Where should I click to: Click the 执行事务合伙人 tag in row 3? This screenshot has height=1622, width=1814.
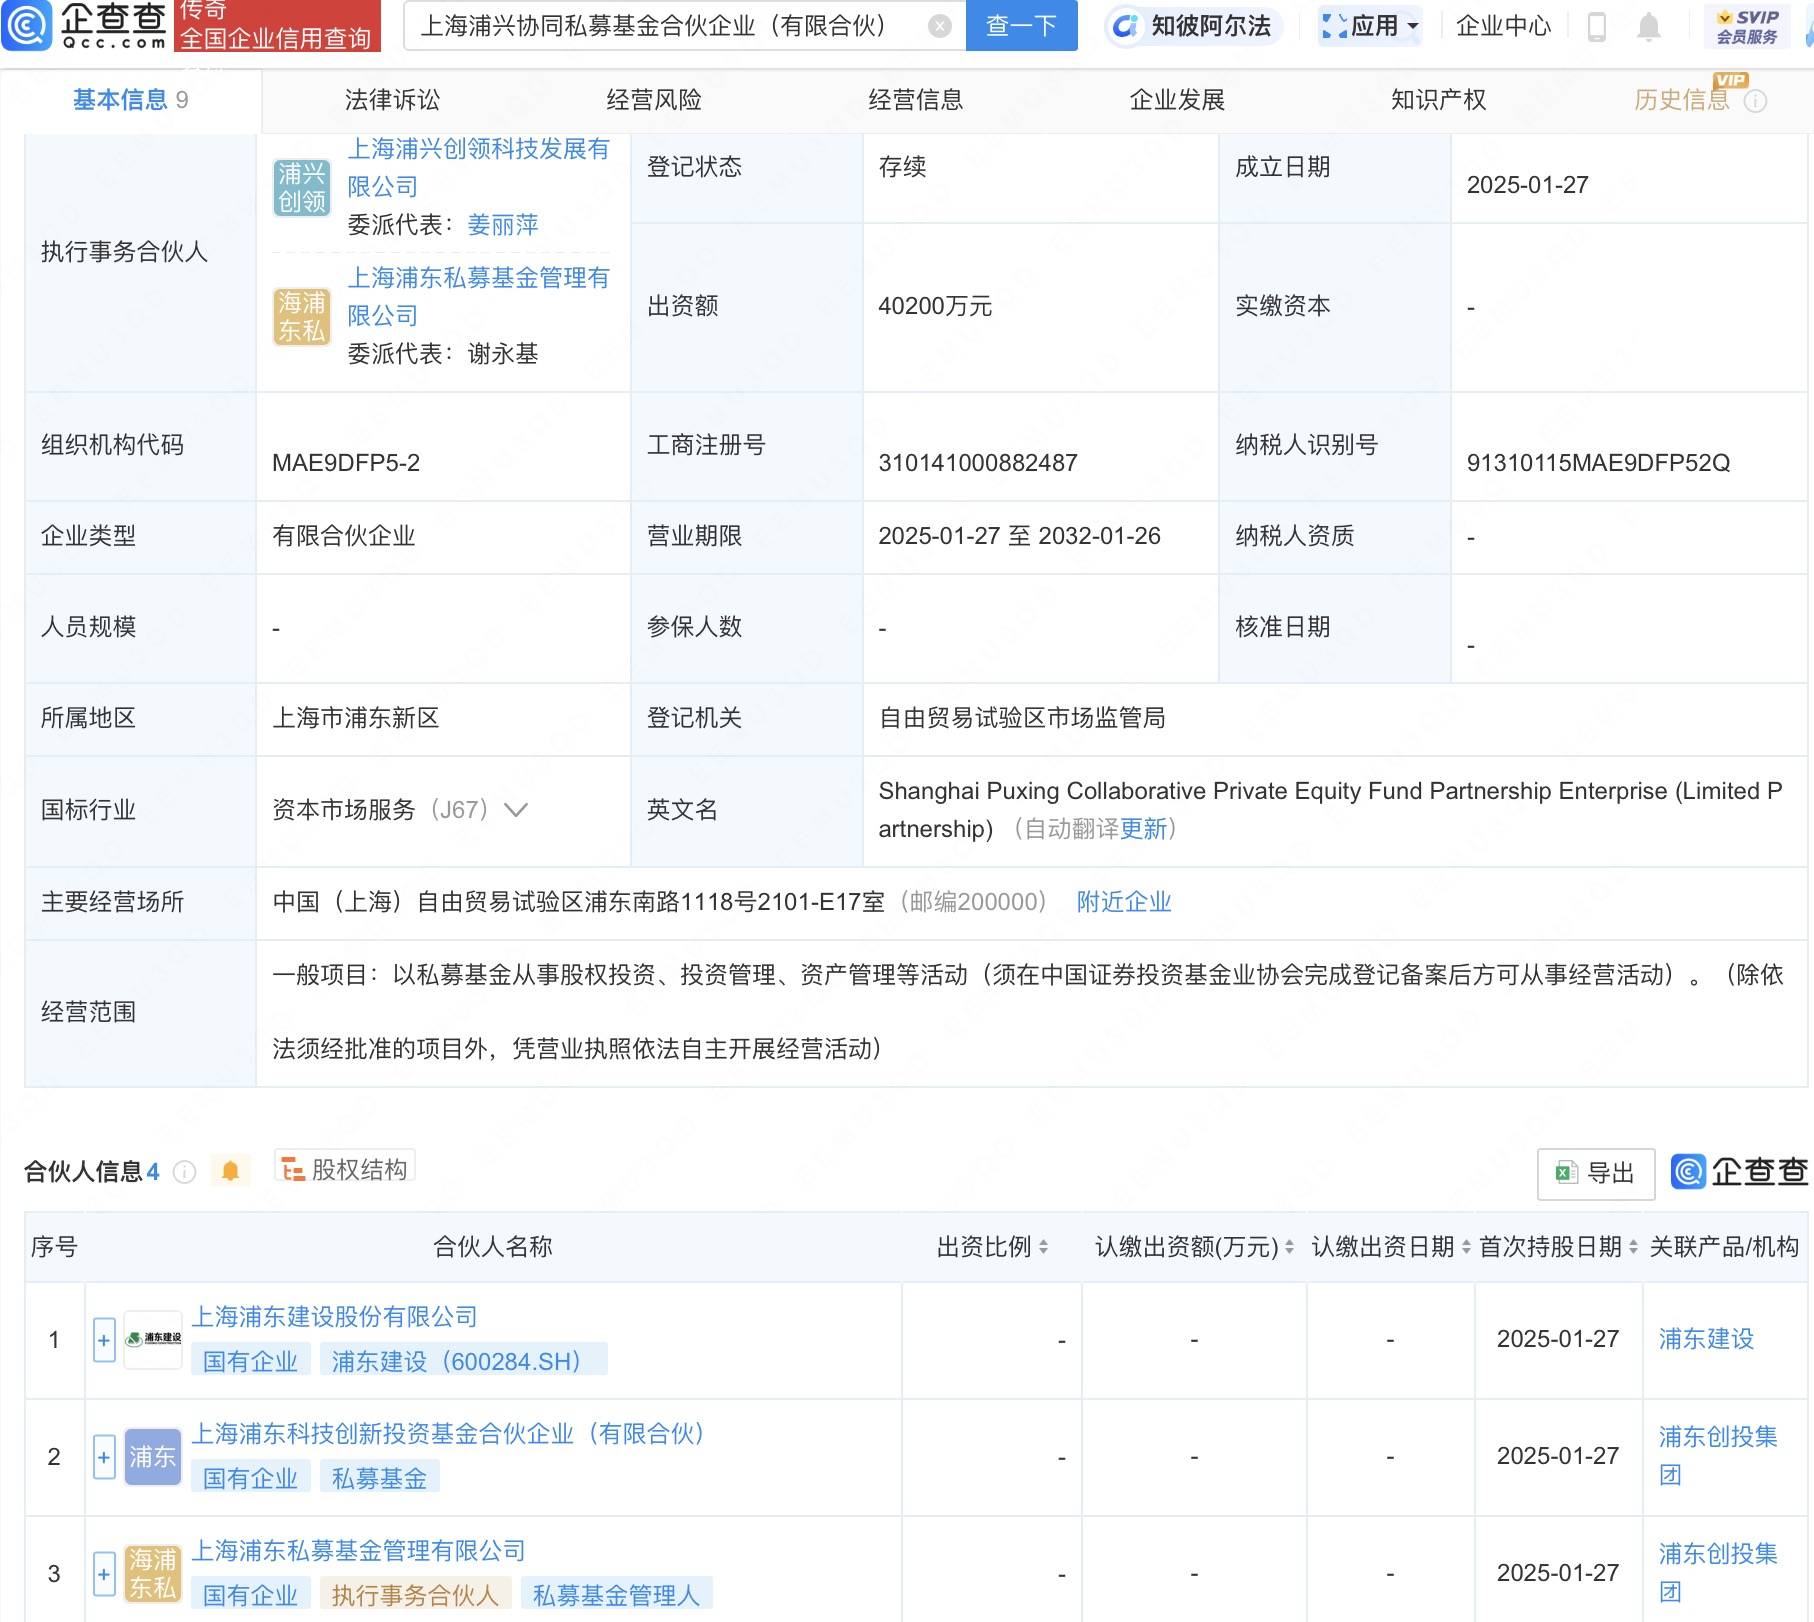click(415, 1595)
